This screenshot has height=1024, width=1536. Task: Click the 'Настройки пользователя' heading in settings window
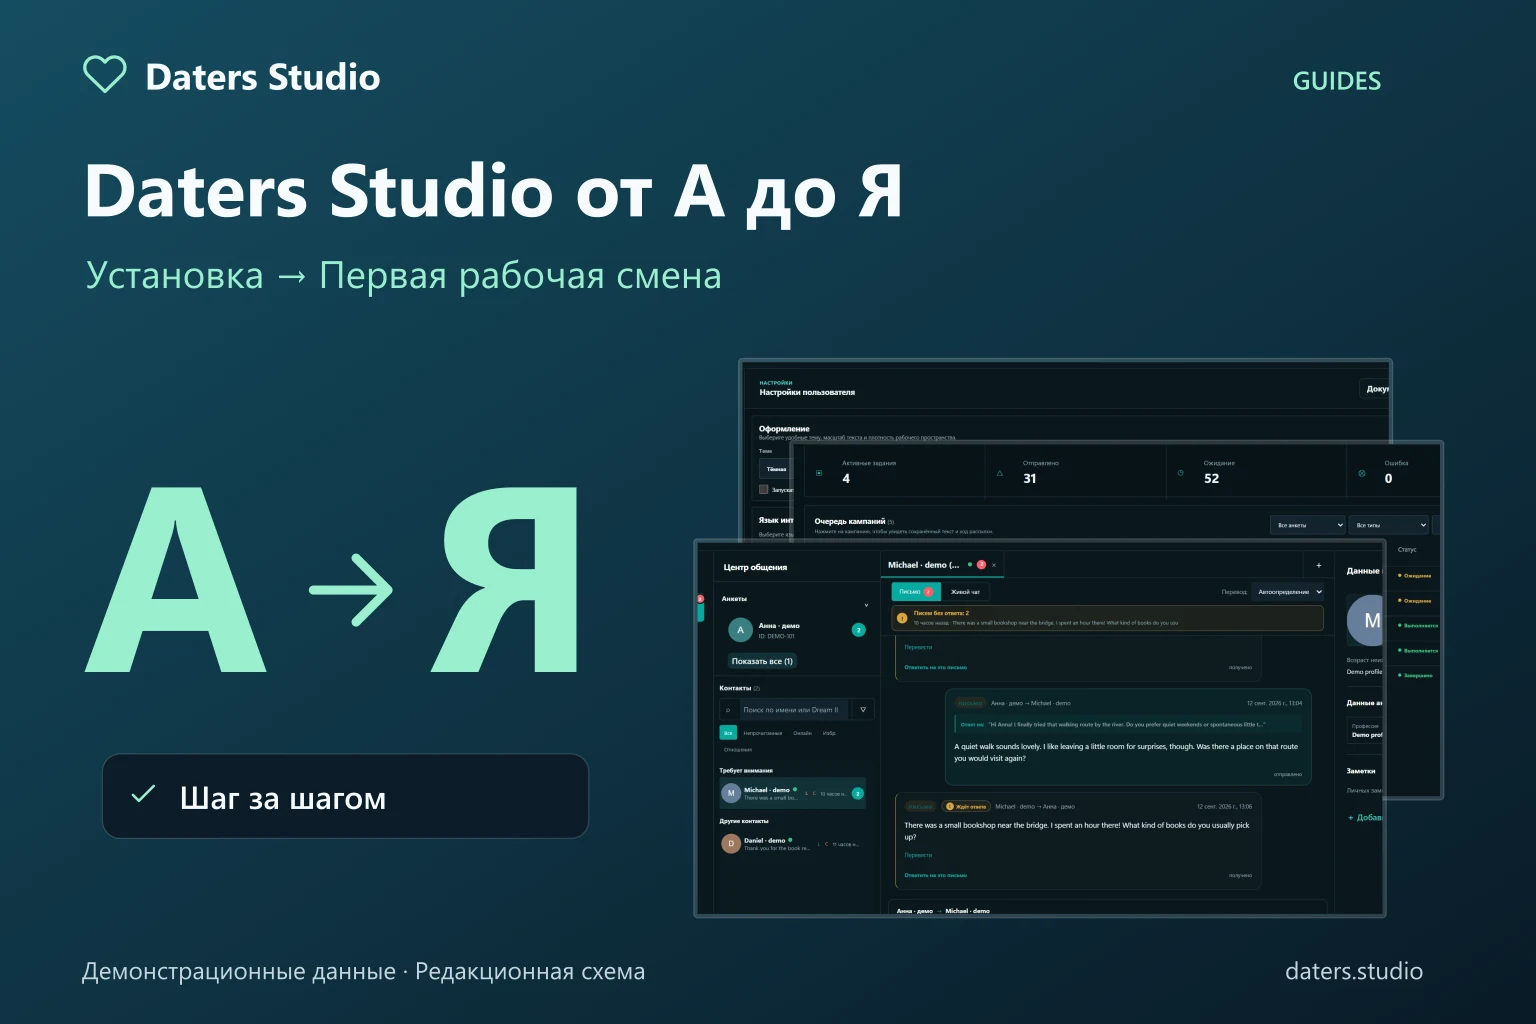[807, 392]
